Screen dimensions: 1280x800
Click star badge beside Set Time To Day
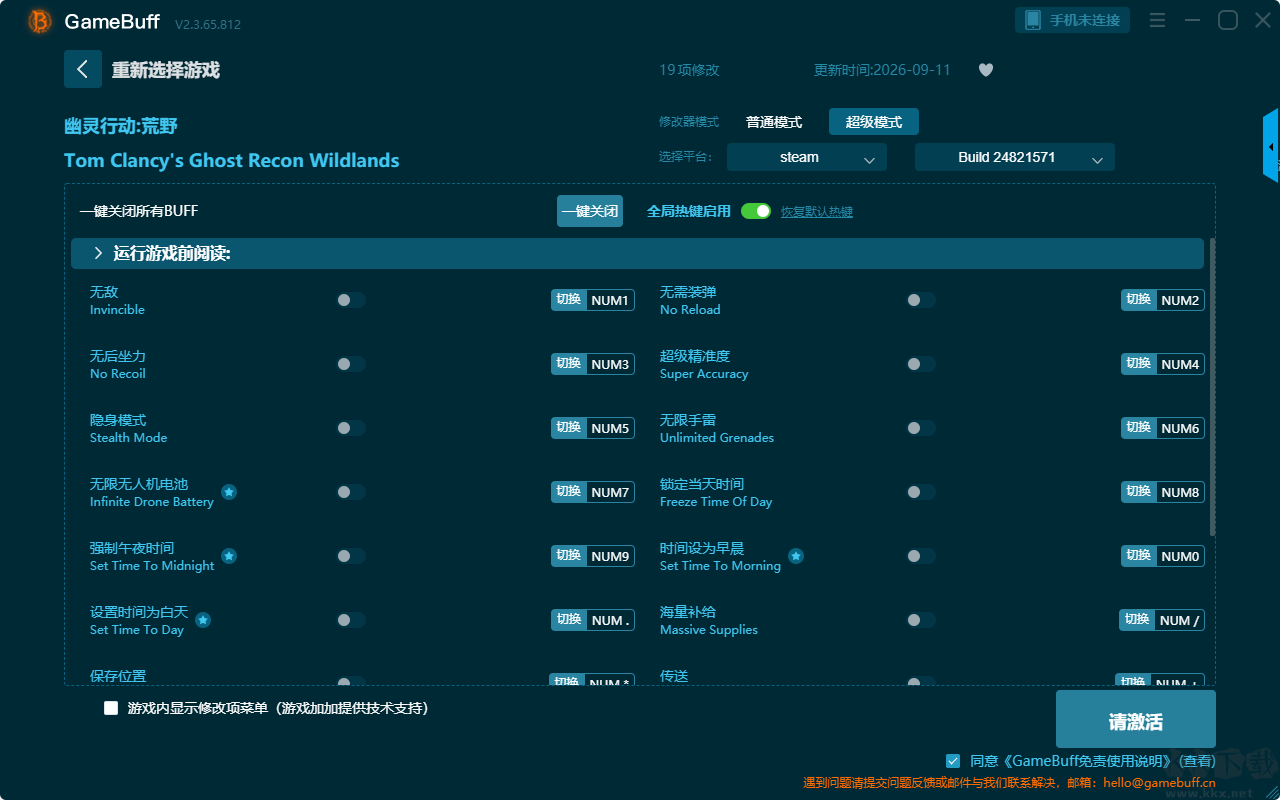click(203, 620)
